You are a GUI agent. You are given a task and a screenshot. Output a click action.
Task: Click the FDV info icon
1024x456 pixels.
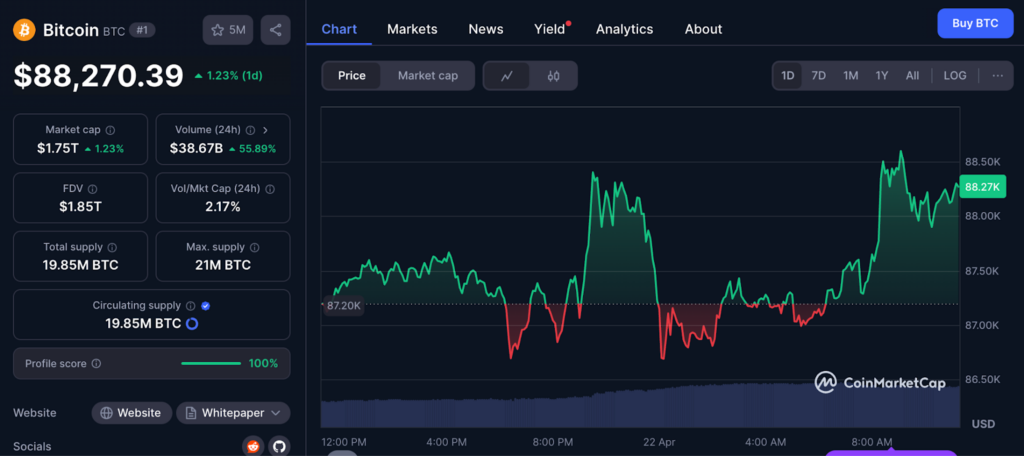(x=92, y=189)
